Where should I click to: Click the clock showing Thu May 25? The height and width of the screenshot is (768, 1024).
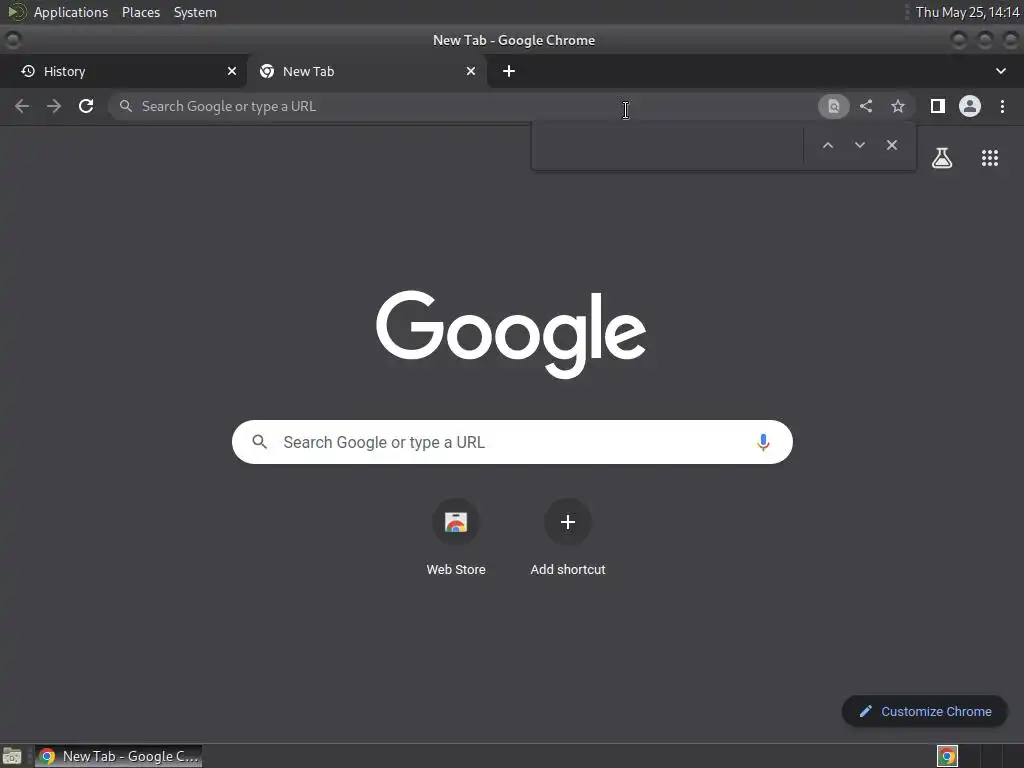(967, 12)
